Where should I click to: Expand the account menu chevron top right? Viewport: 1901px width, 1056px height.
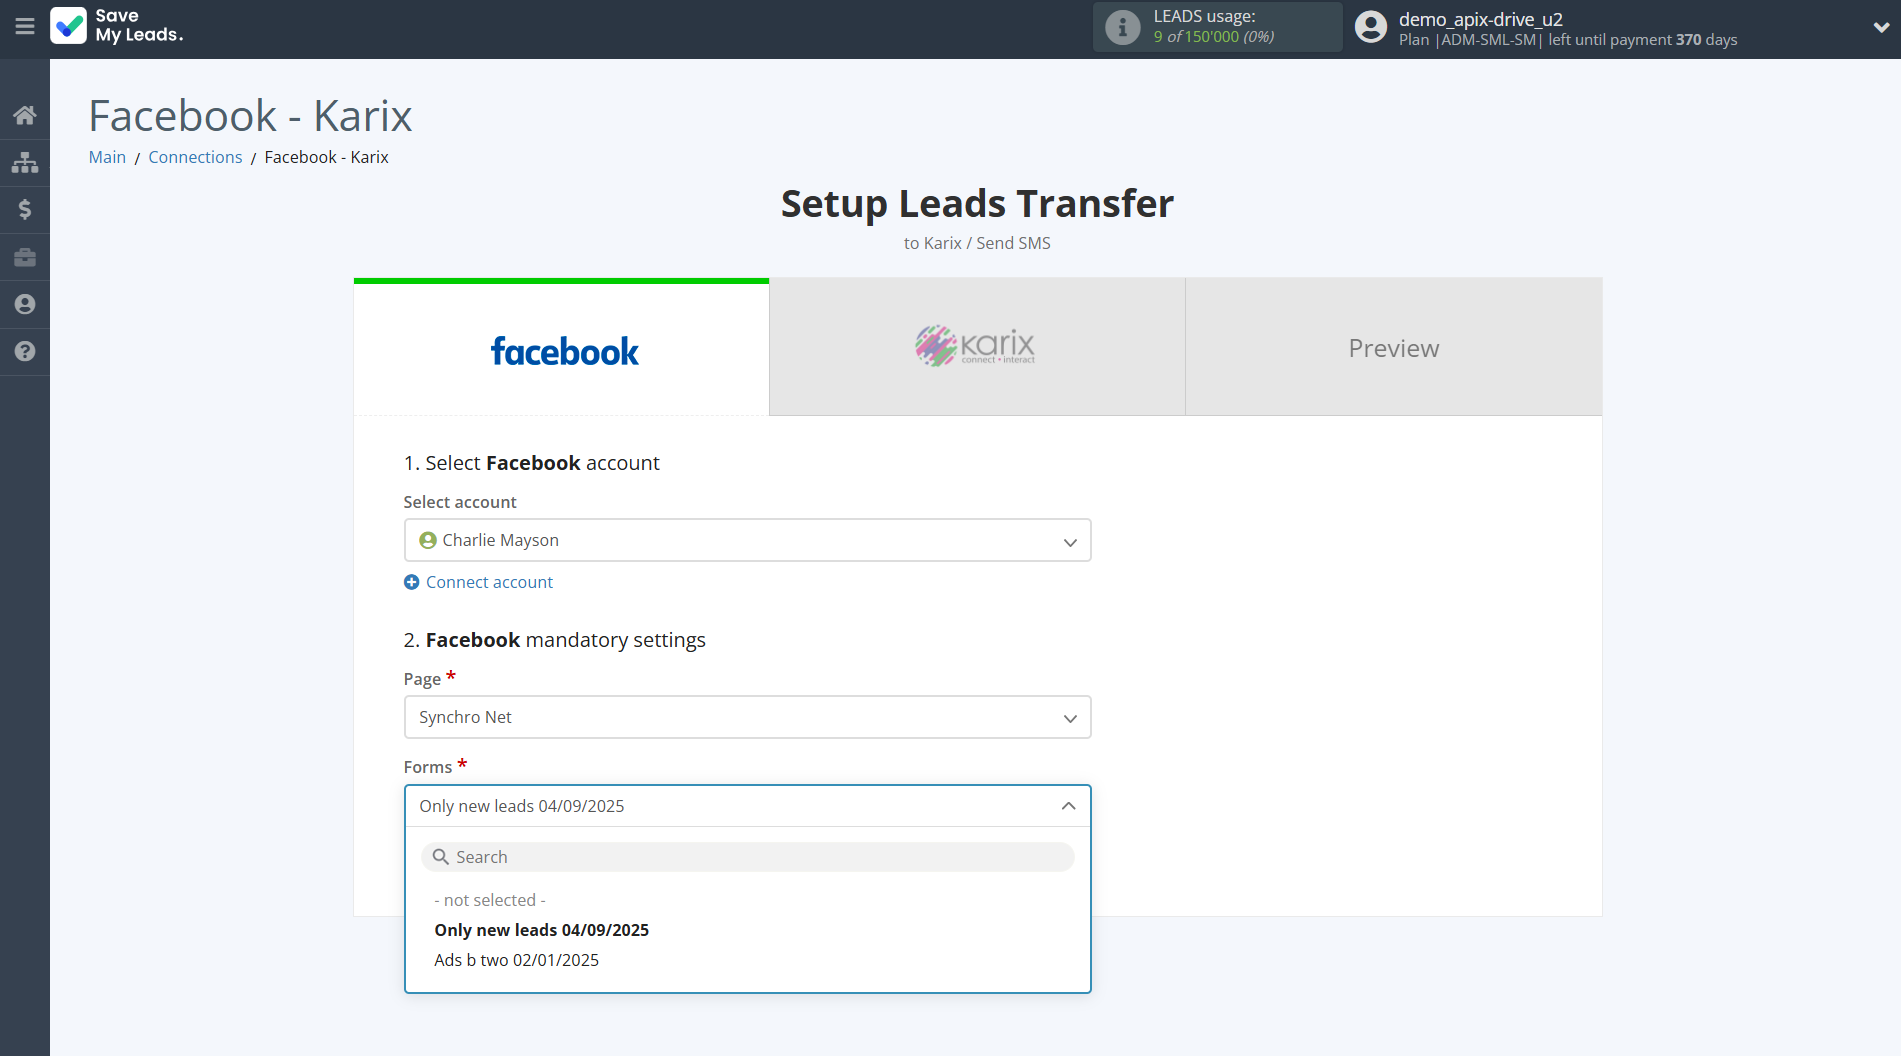[x=1878, y=27]
